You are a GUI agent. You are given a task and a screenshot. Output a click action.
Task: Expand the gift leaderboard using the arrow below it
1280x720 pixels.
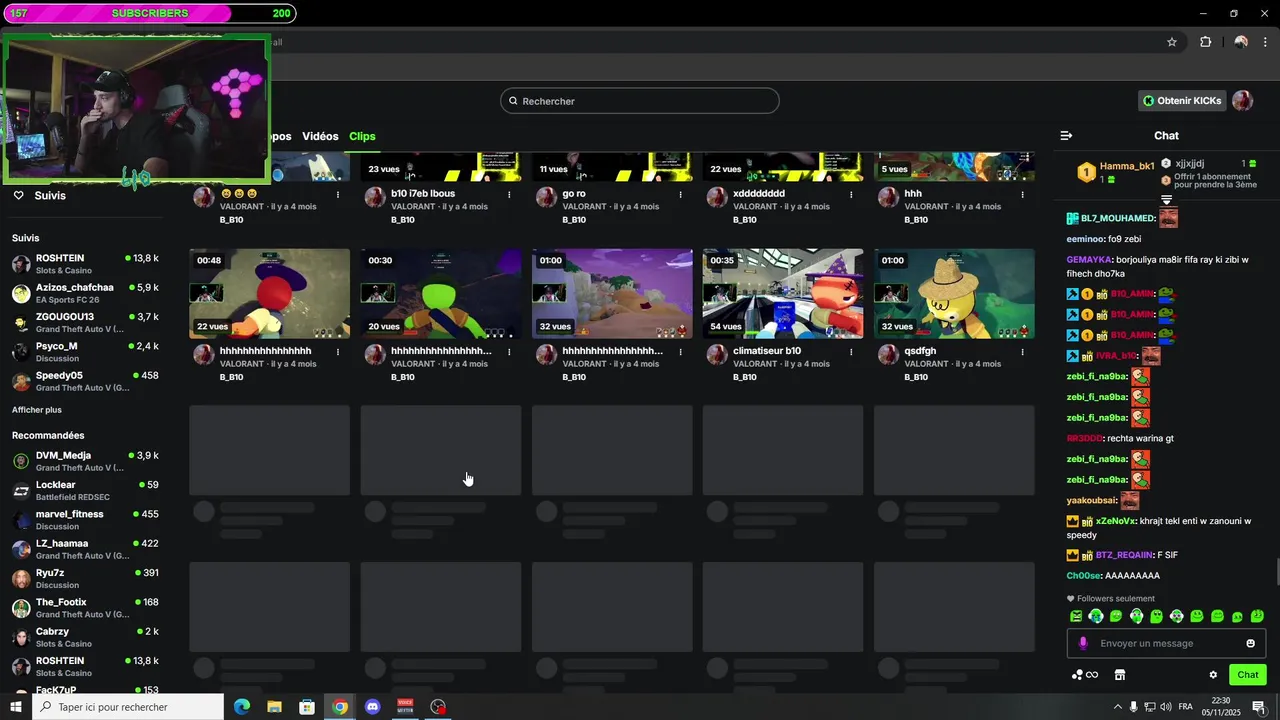1166,200
